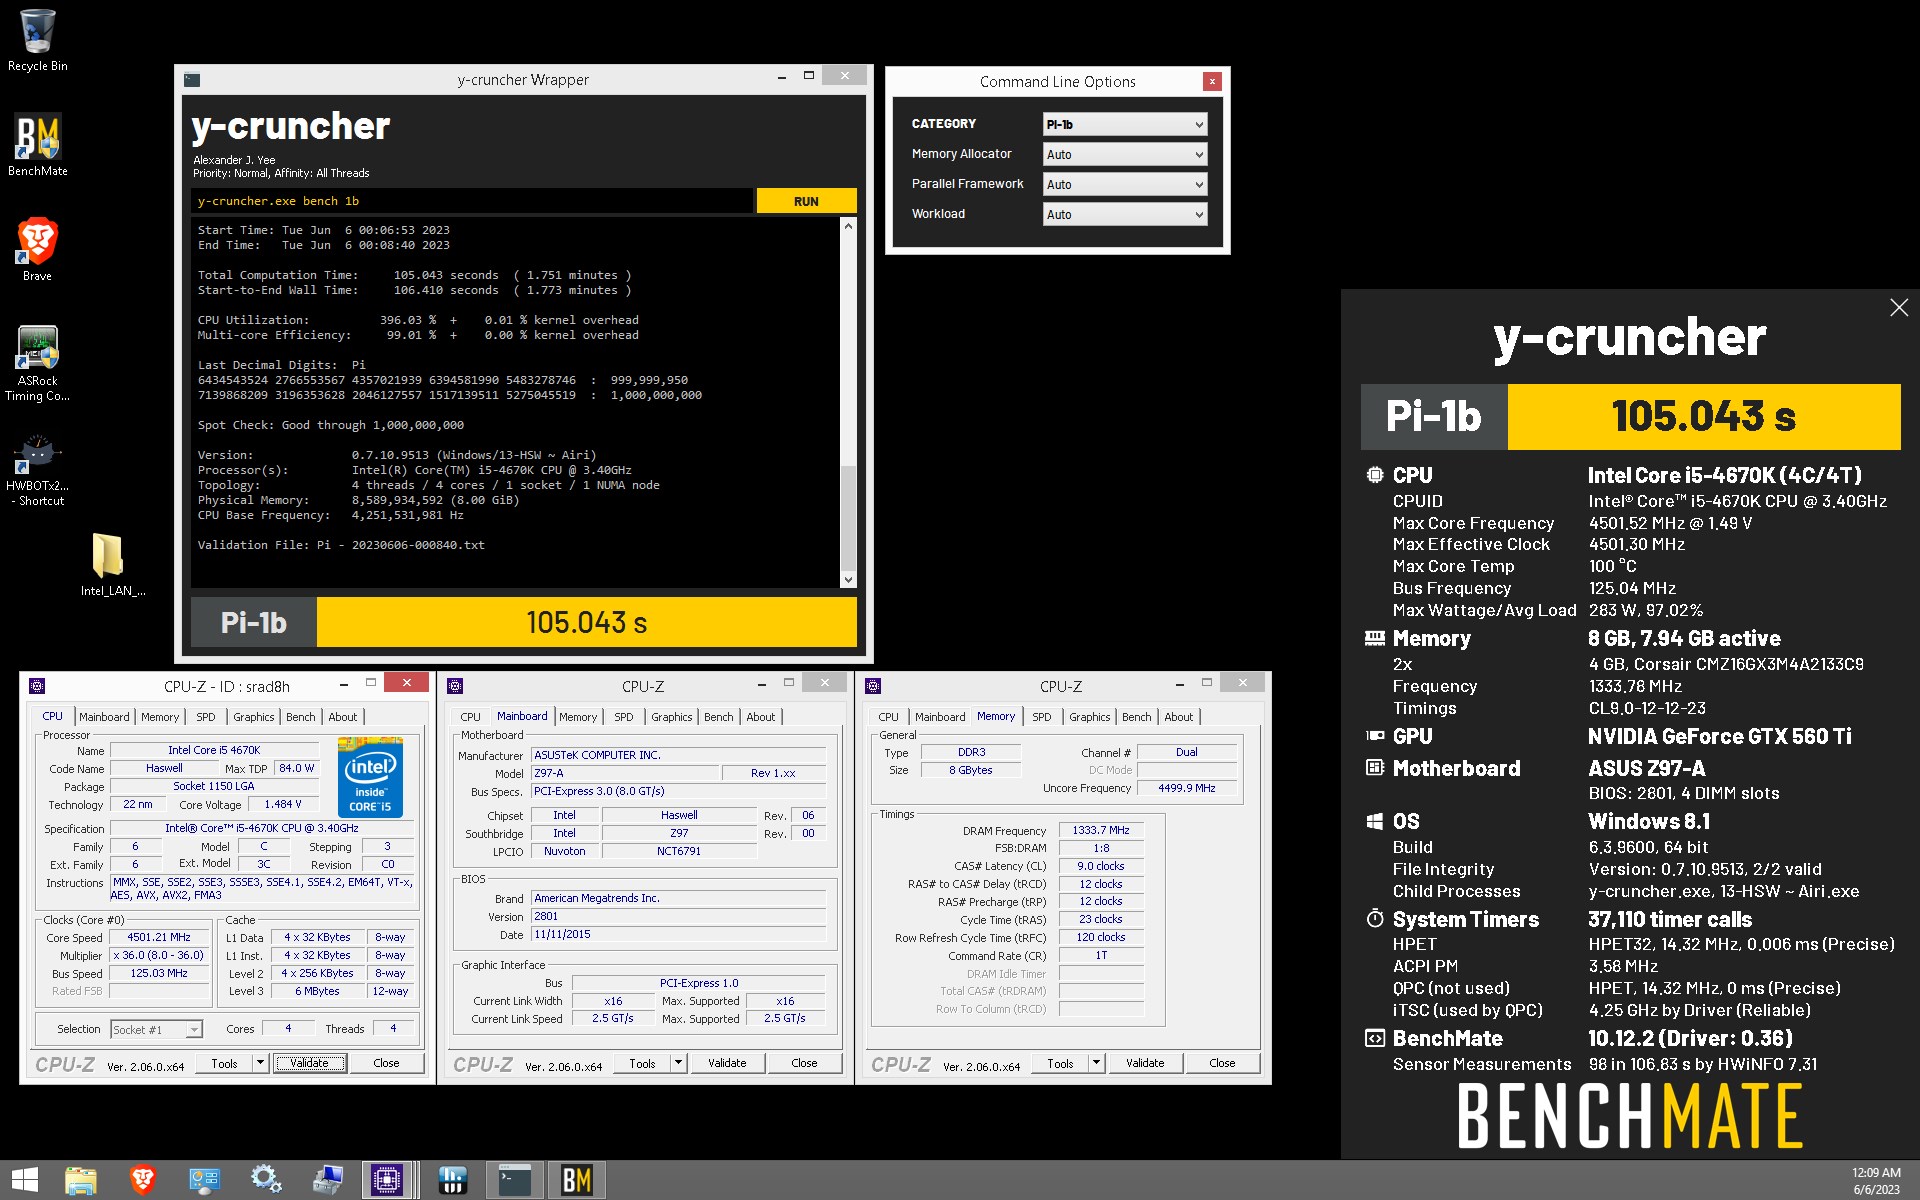Open ASRock Timing Configurator desktop icon
The image size is (1920, 1200).
(x=37, y=363)
